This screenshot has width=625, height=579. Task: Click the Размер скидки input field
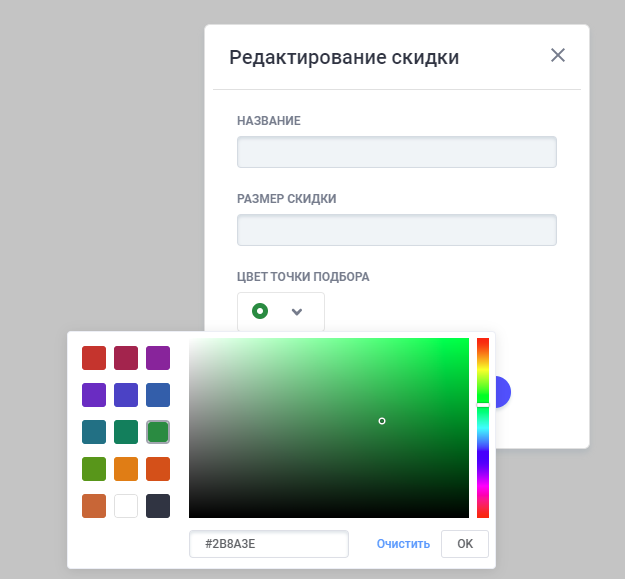pyautogui.click(x=396, y=230)
